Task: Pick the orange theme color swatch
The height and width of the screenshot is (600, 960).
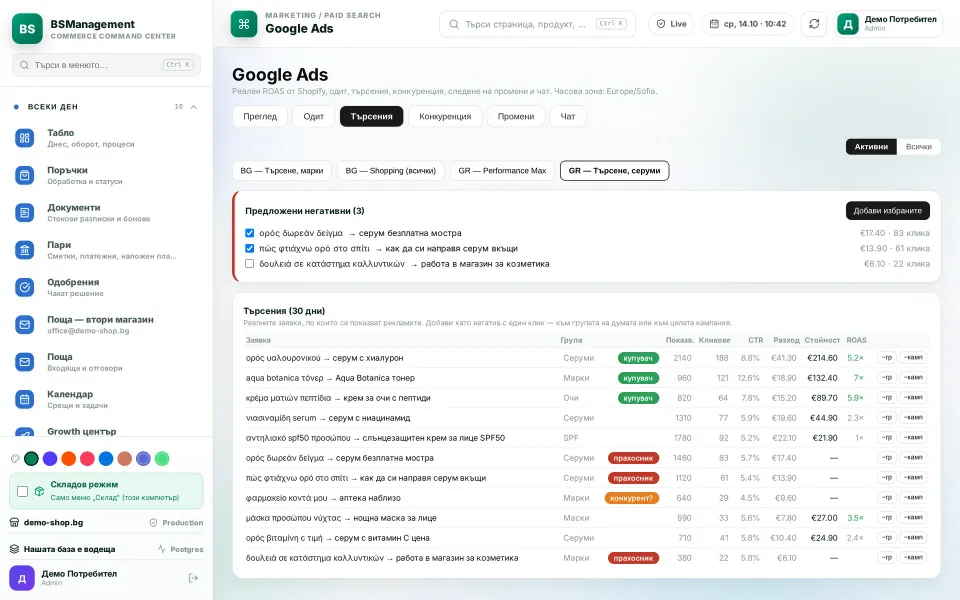Action: pyautogui.click(x=69, y=459)
